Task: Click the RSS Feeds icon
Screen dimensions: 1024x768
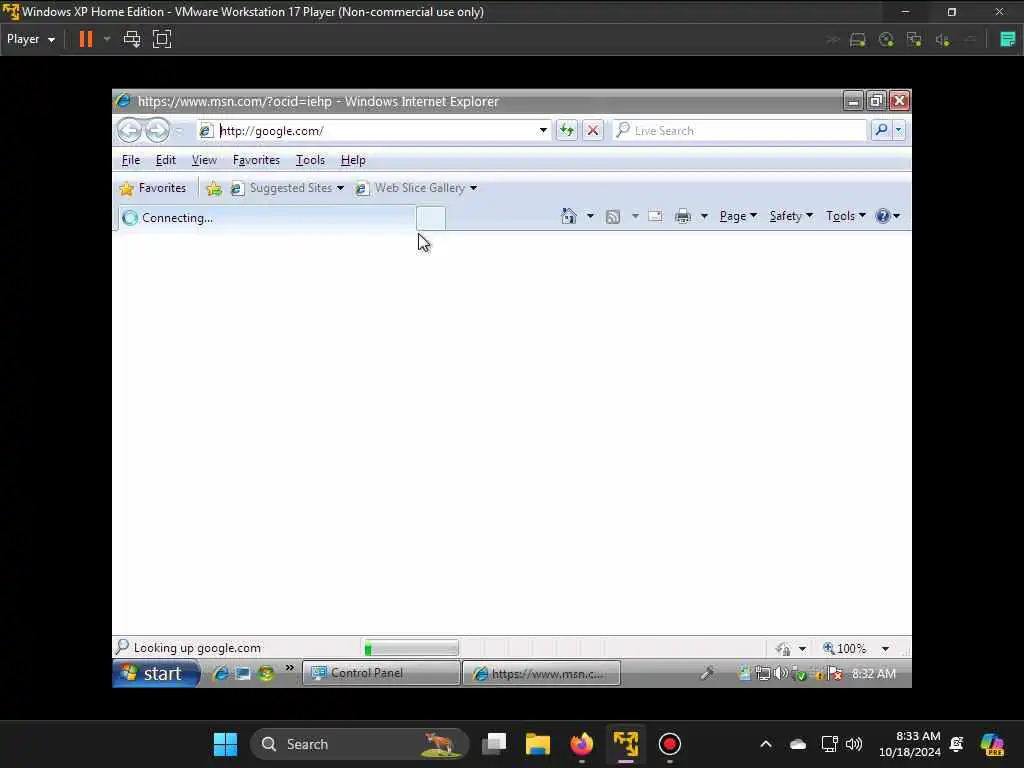Action: 613,216
